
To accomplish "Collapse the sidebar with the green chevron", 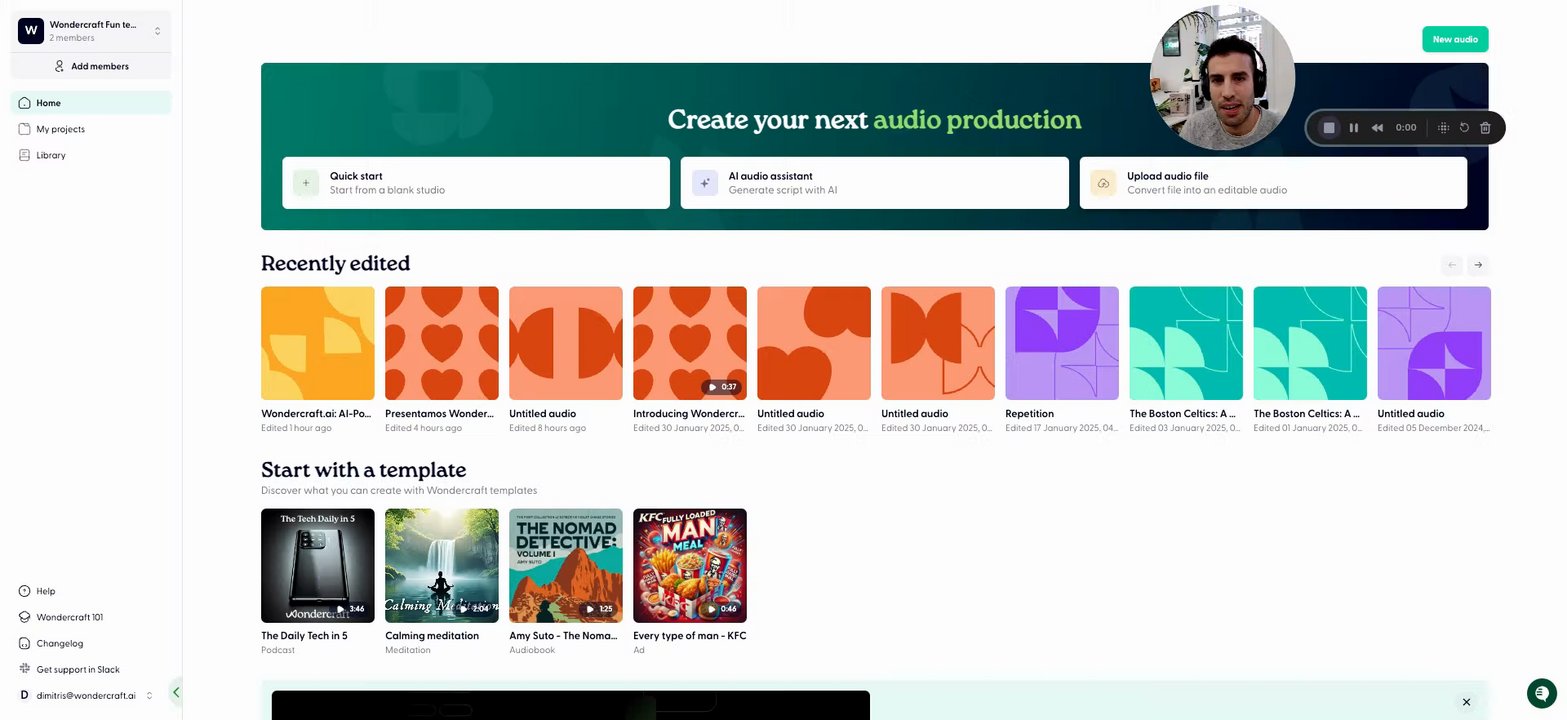I will (x=176, y=692).
